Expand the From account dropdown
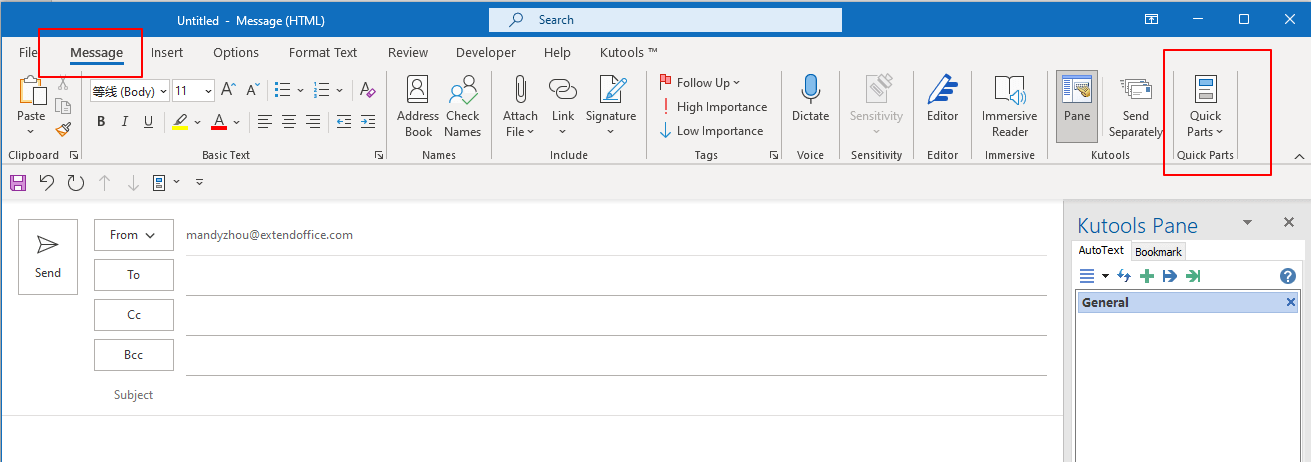The width and height of the screenshot is (1311, 462). (x=133, y=235)
